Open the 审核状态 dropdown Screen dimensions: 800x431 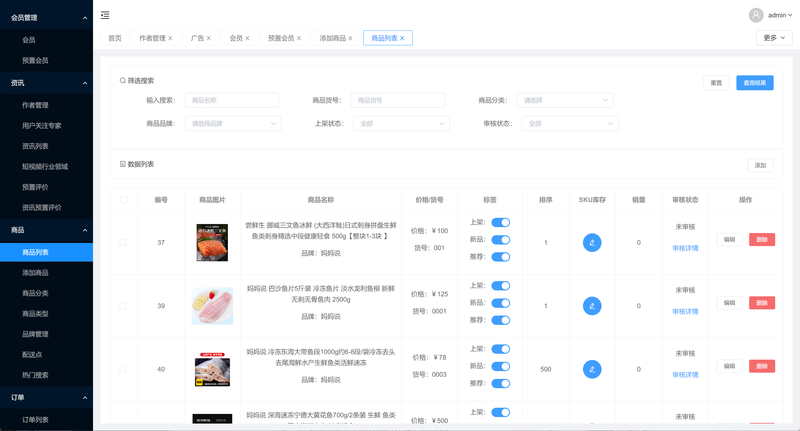[570, 123]
